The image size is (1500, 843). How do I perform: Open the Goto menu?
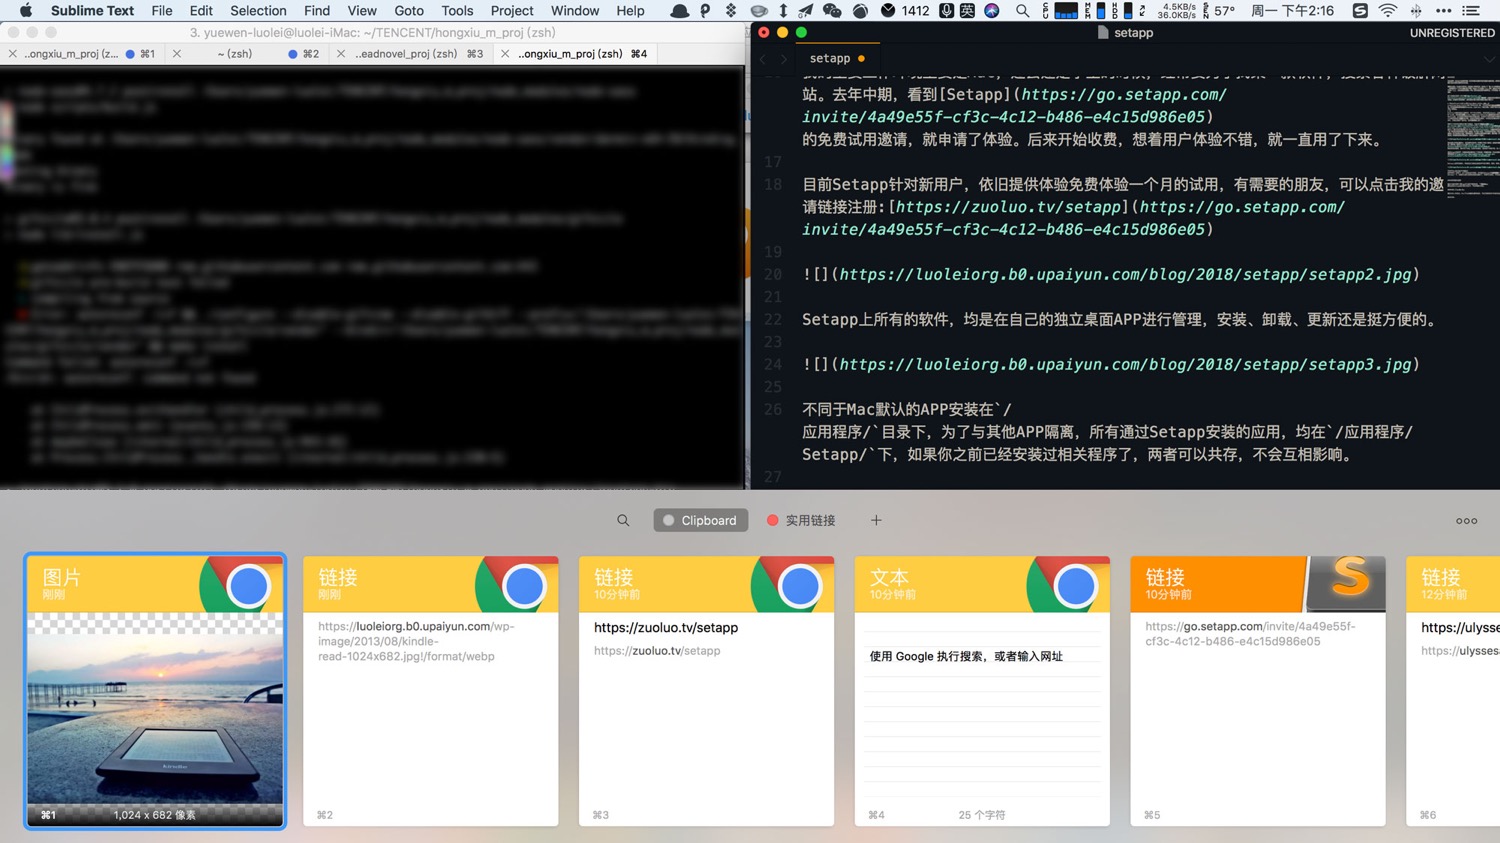(x=408, y=11)
